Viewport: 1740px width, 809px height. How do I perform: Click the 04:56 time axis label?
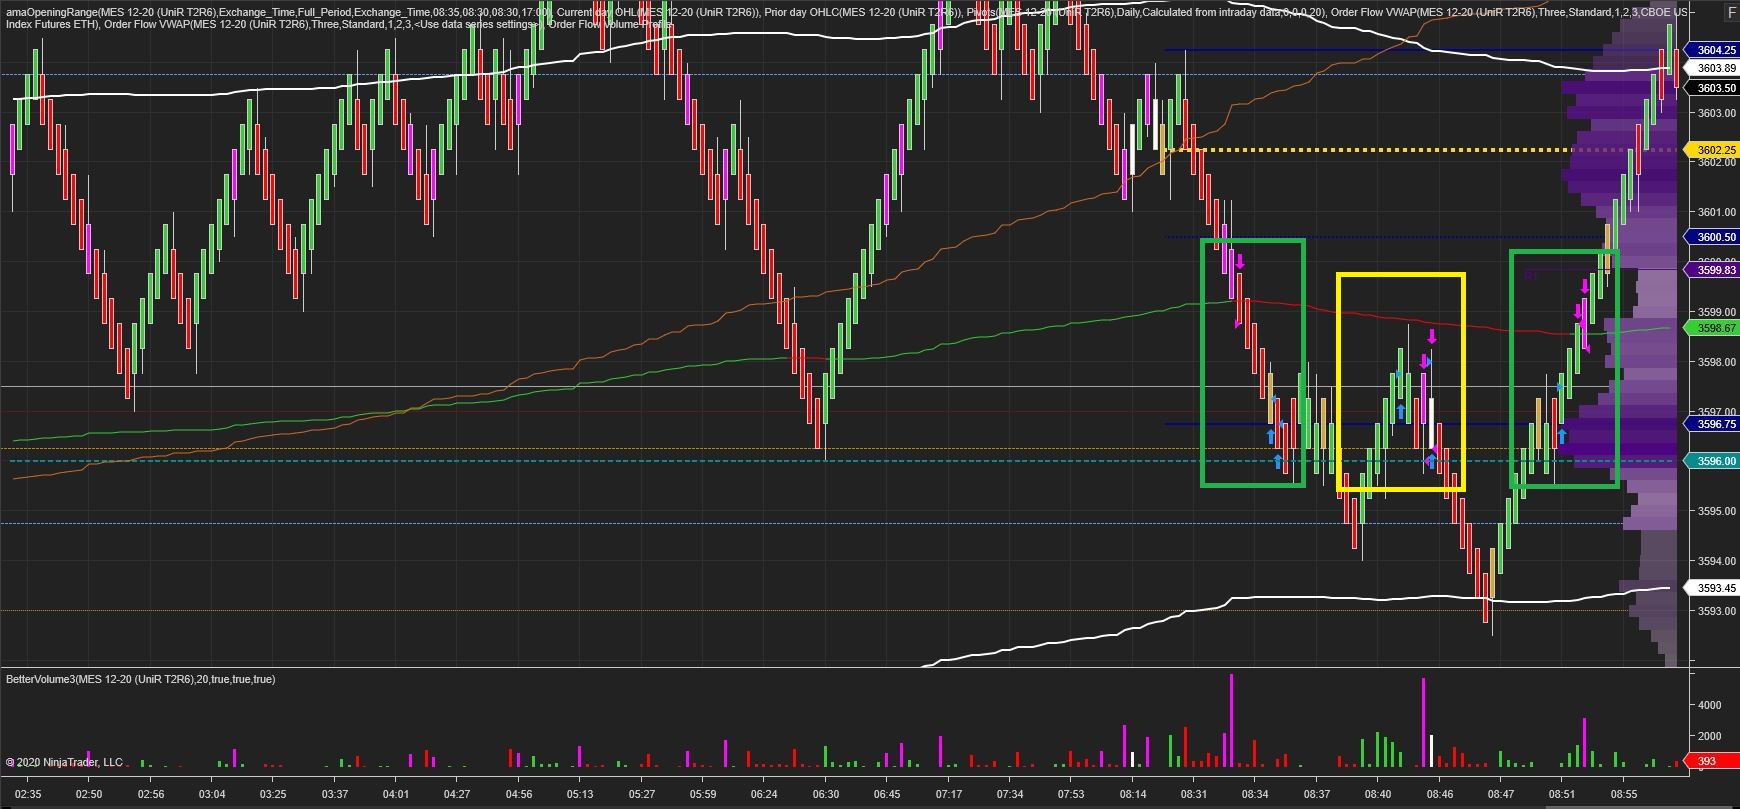coord(518,794)
